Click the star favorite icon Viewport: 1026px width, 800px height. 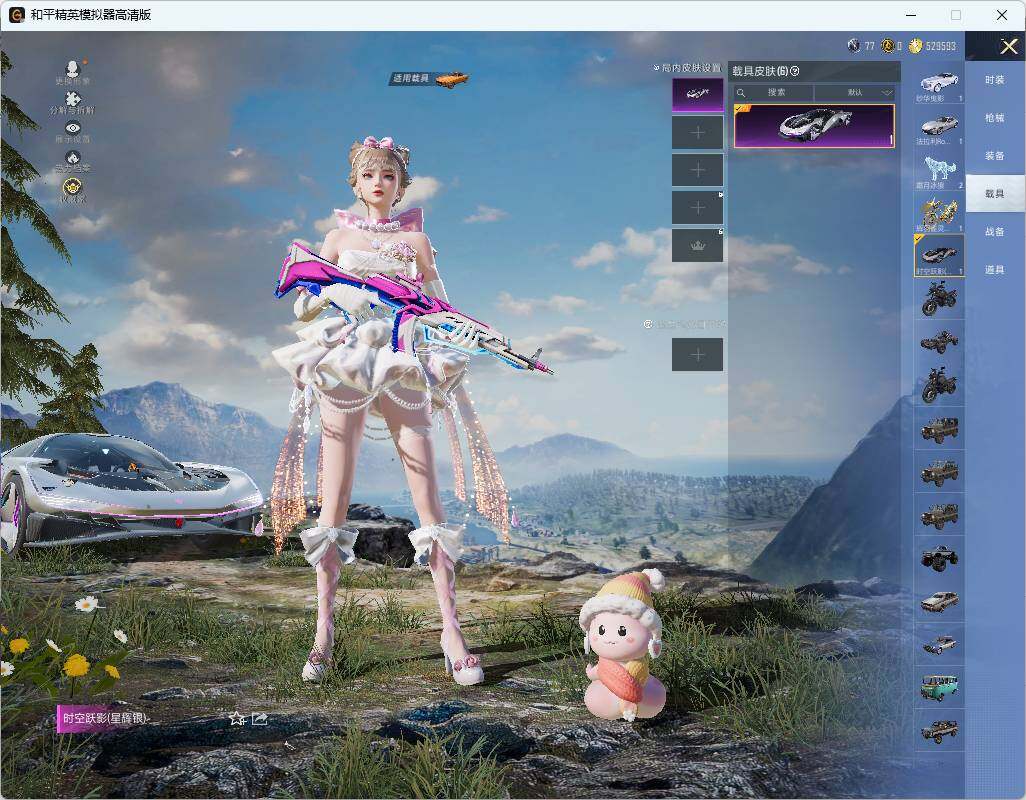237,719
